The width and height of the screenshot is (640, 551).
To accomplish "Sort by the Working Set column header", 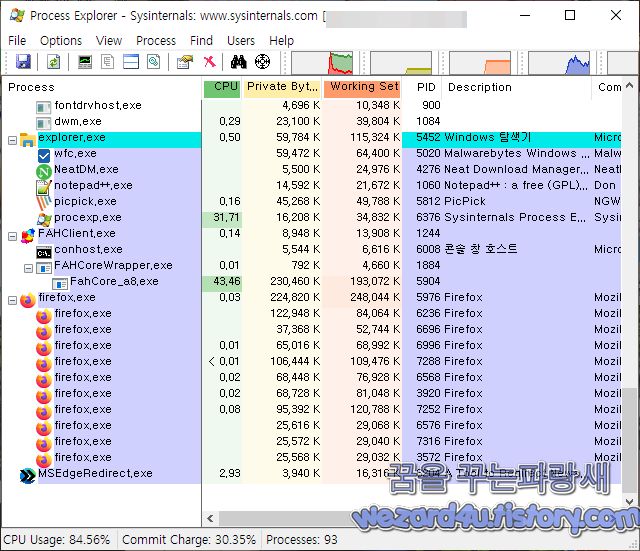I will pos(362,87).
